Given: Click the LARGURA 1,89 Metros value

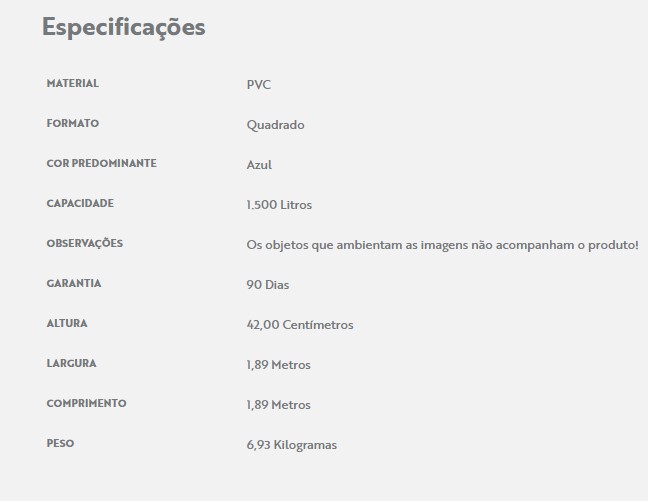Looking at the screenshot, I should (x=279, y=365).
